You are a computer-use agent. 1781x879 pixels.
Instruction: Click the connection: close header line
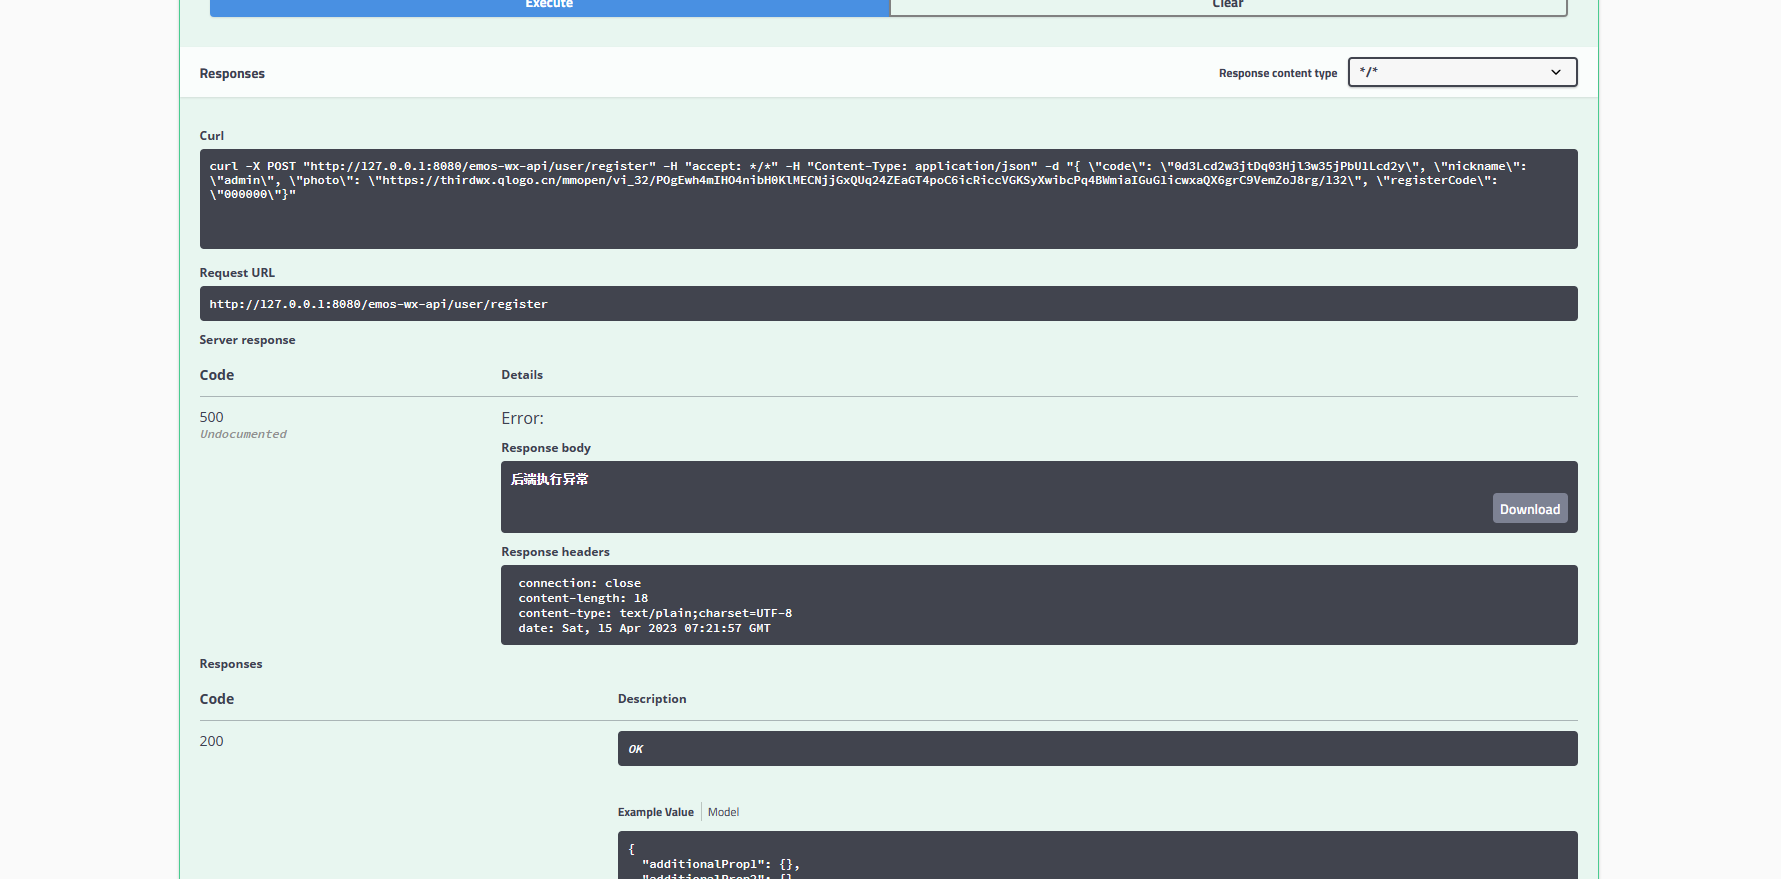[579, 583]
